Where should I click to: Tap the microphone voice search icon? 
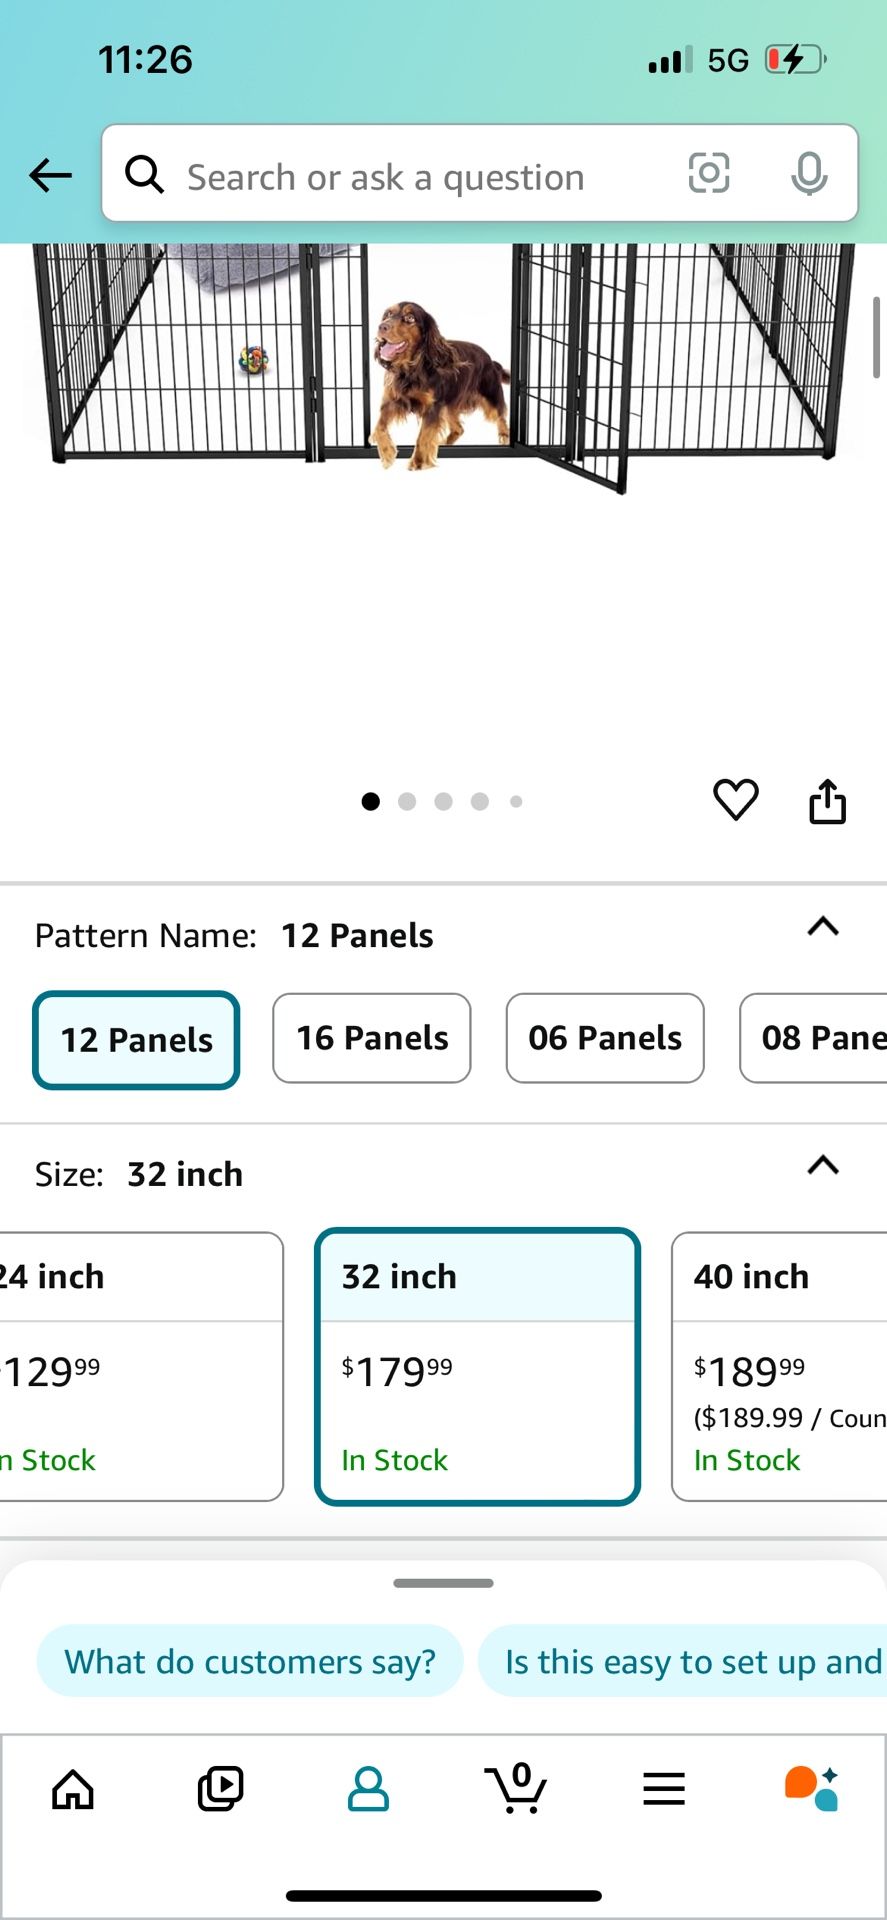point(808,174)
